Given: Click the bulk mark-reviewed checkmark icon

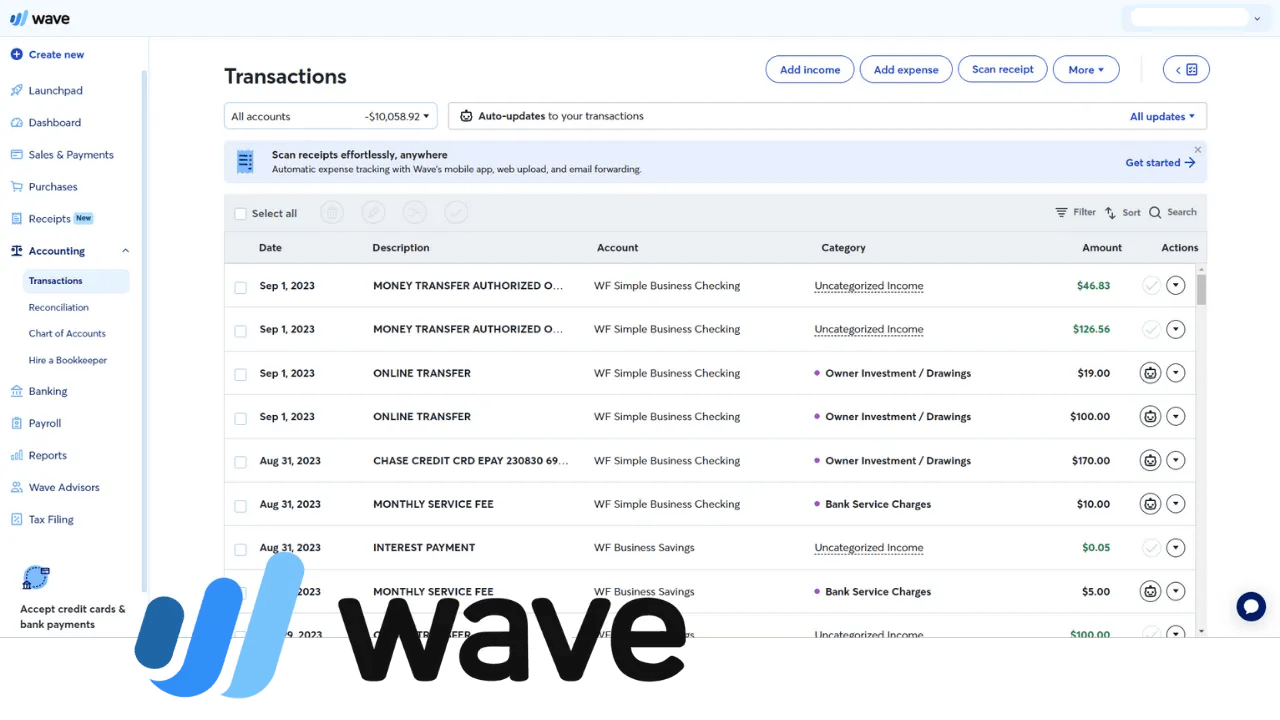Looking at the screenshot, I should (x=455, y=212).
